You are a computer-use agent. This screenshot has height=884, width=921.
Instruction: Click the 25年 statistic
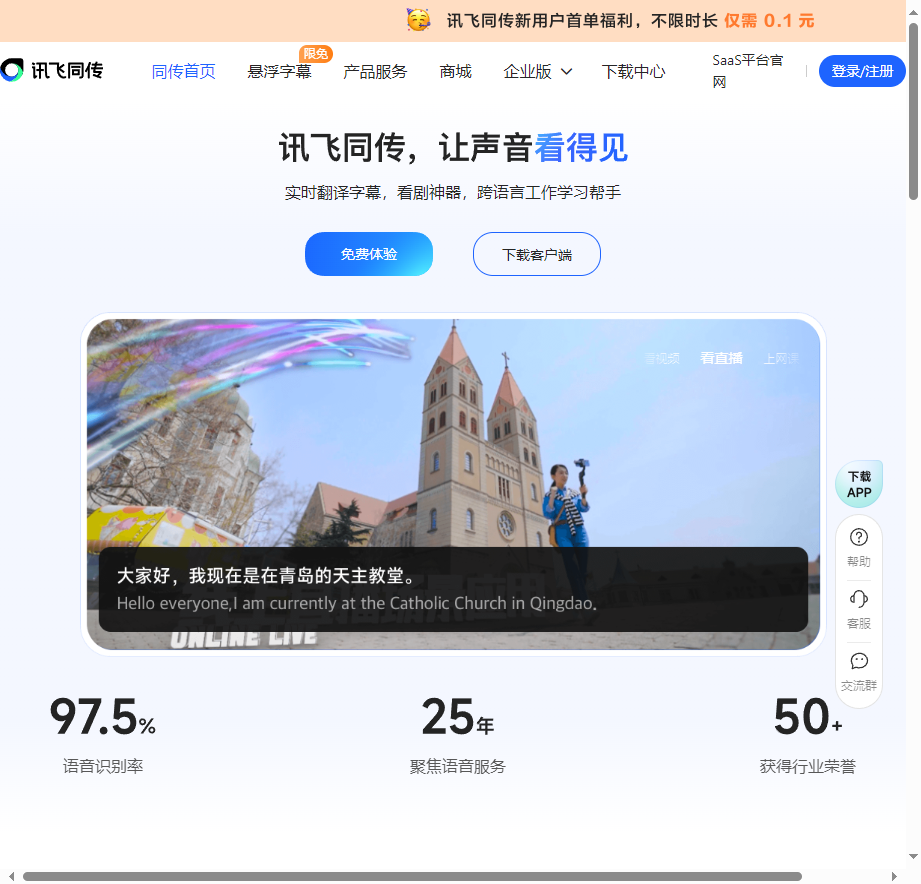click(458, 716)
